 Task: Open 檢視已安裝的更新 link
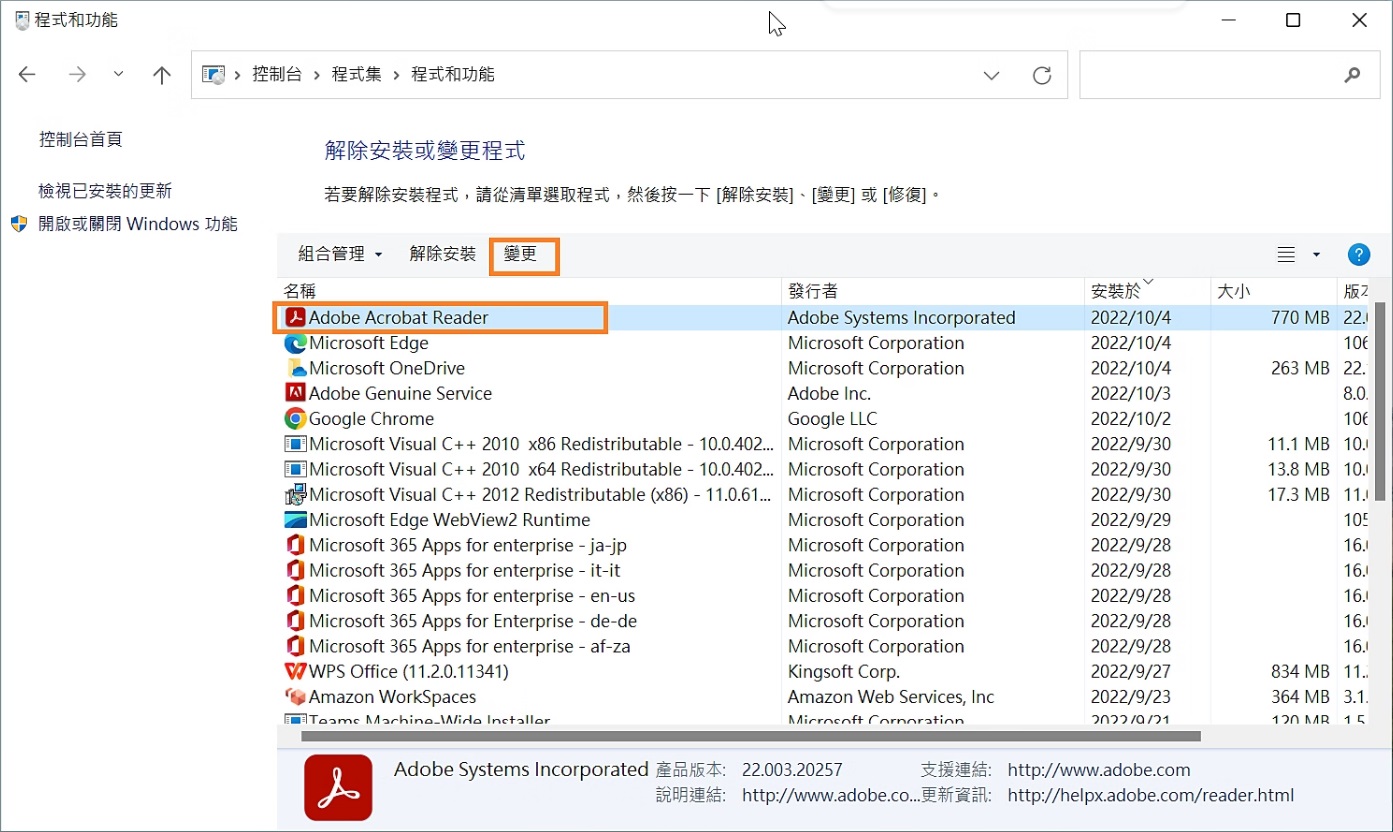(x=105, y=191)
